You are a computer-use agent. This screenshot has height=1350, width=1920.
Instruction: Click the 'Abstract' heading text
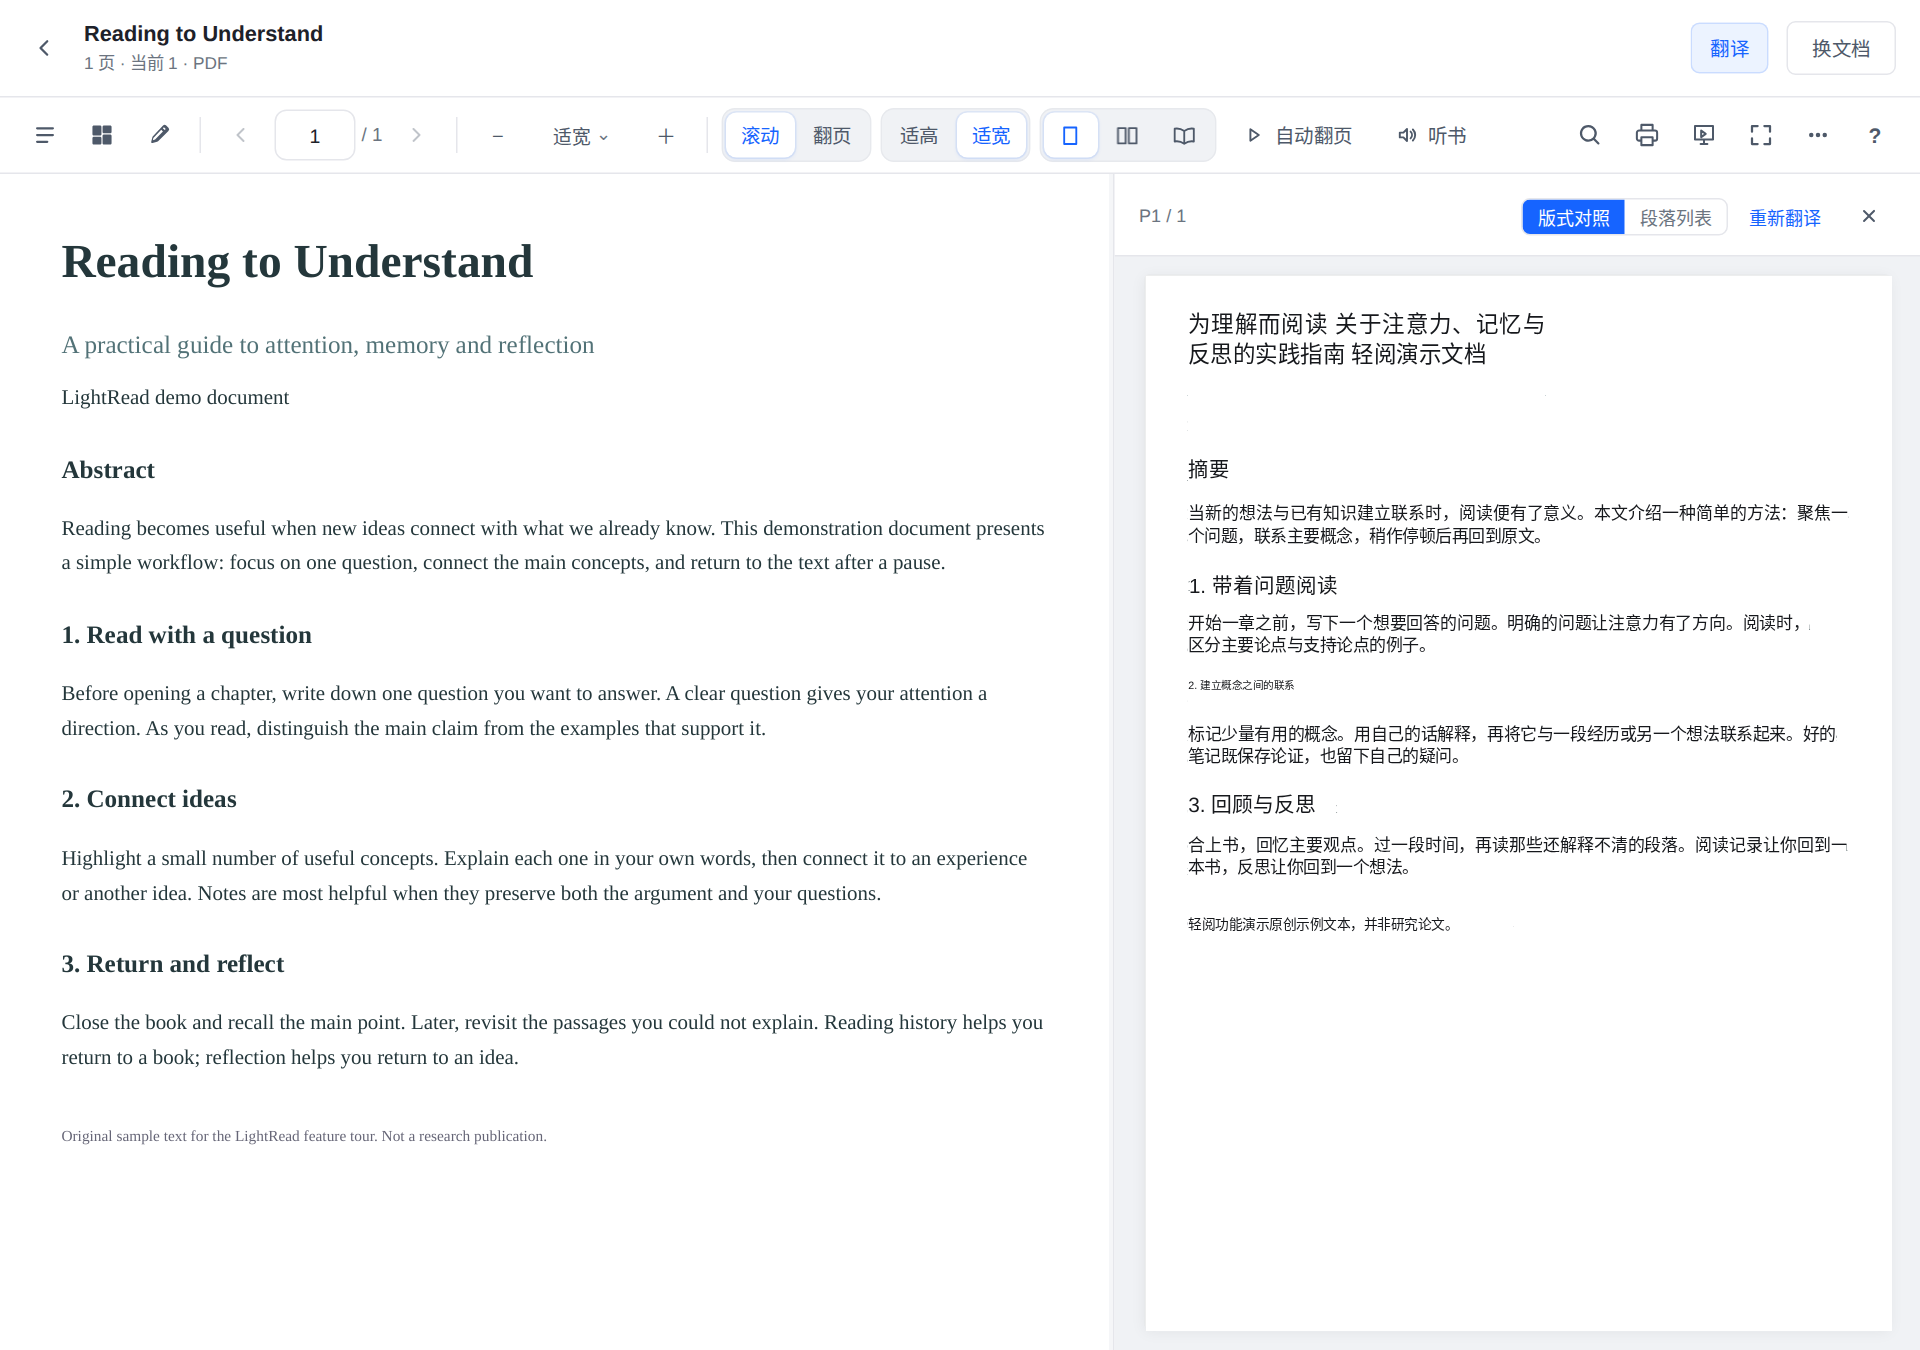click(x=108, y=470)
